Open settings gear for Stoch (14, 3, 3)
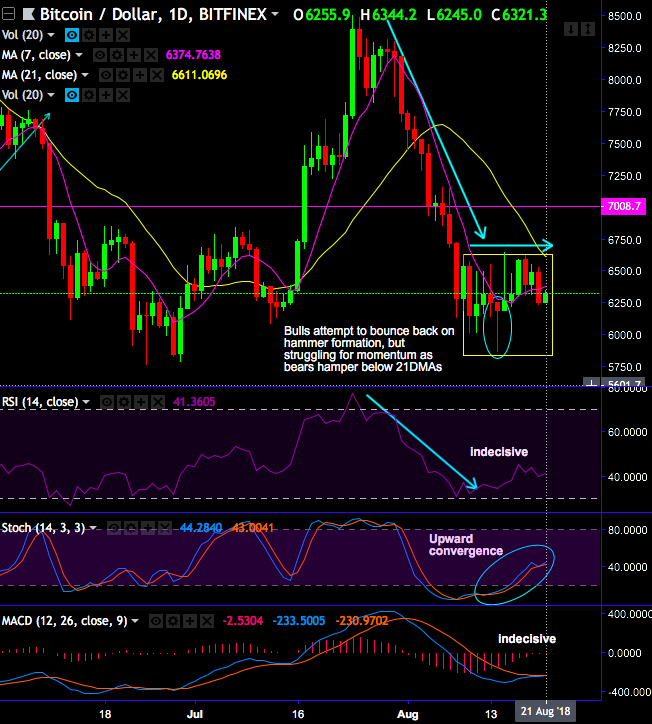The width and height of the screenshot is (652, 724). click(131, 528)
